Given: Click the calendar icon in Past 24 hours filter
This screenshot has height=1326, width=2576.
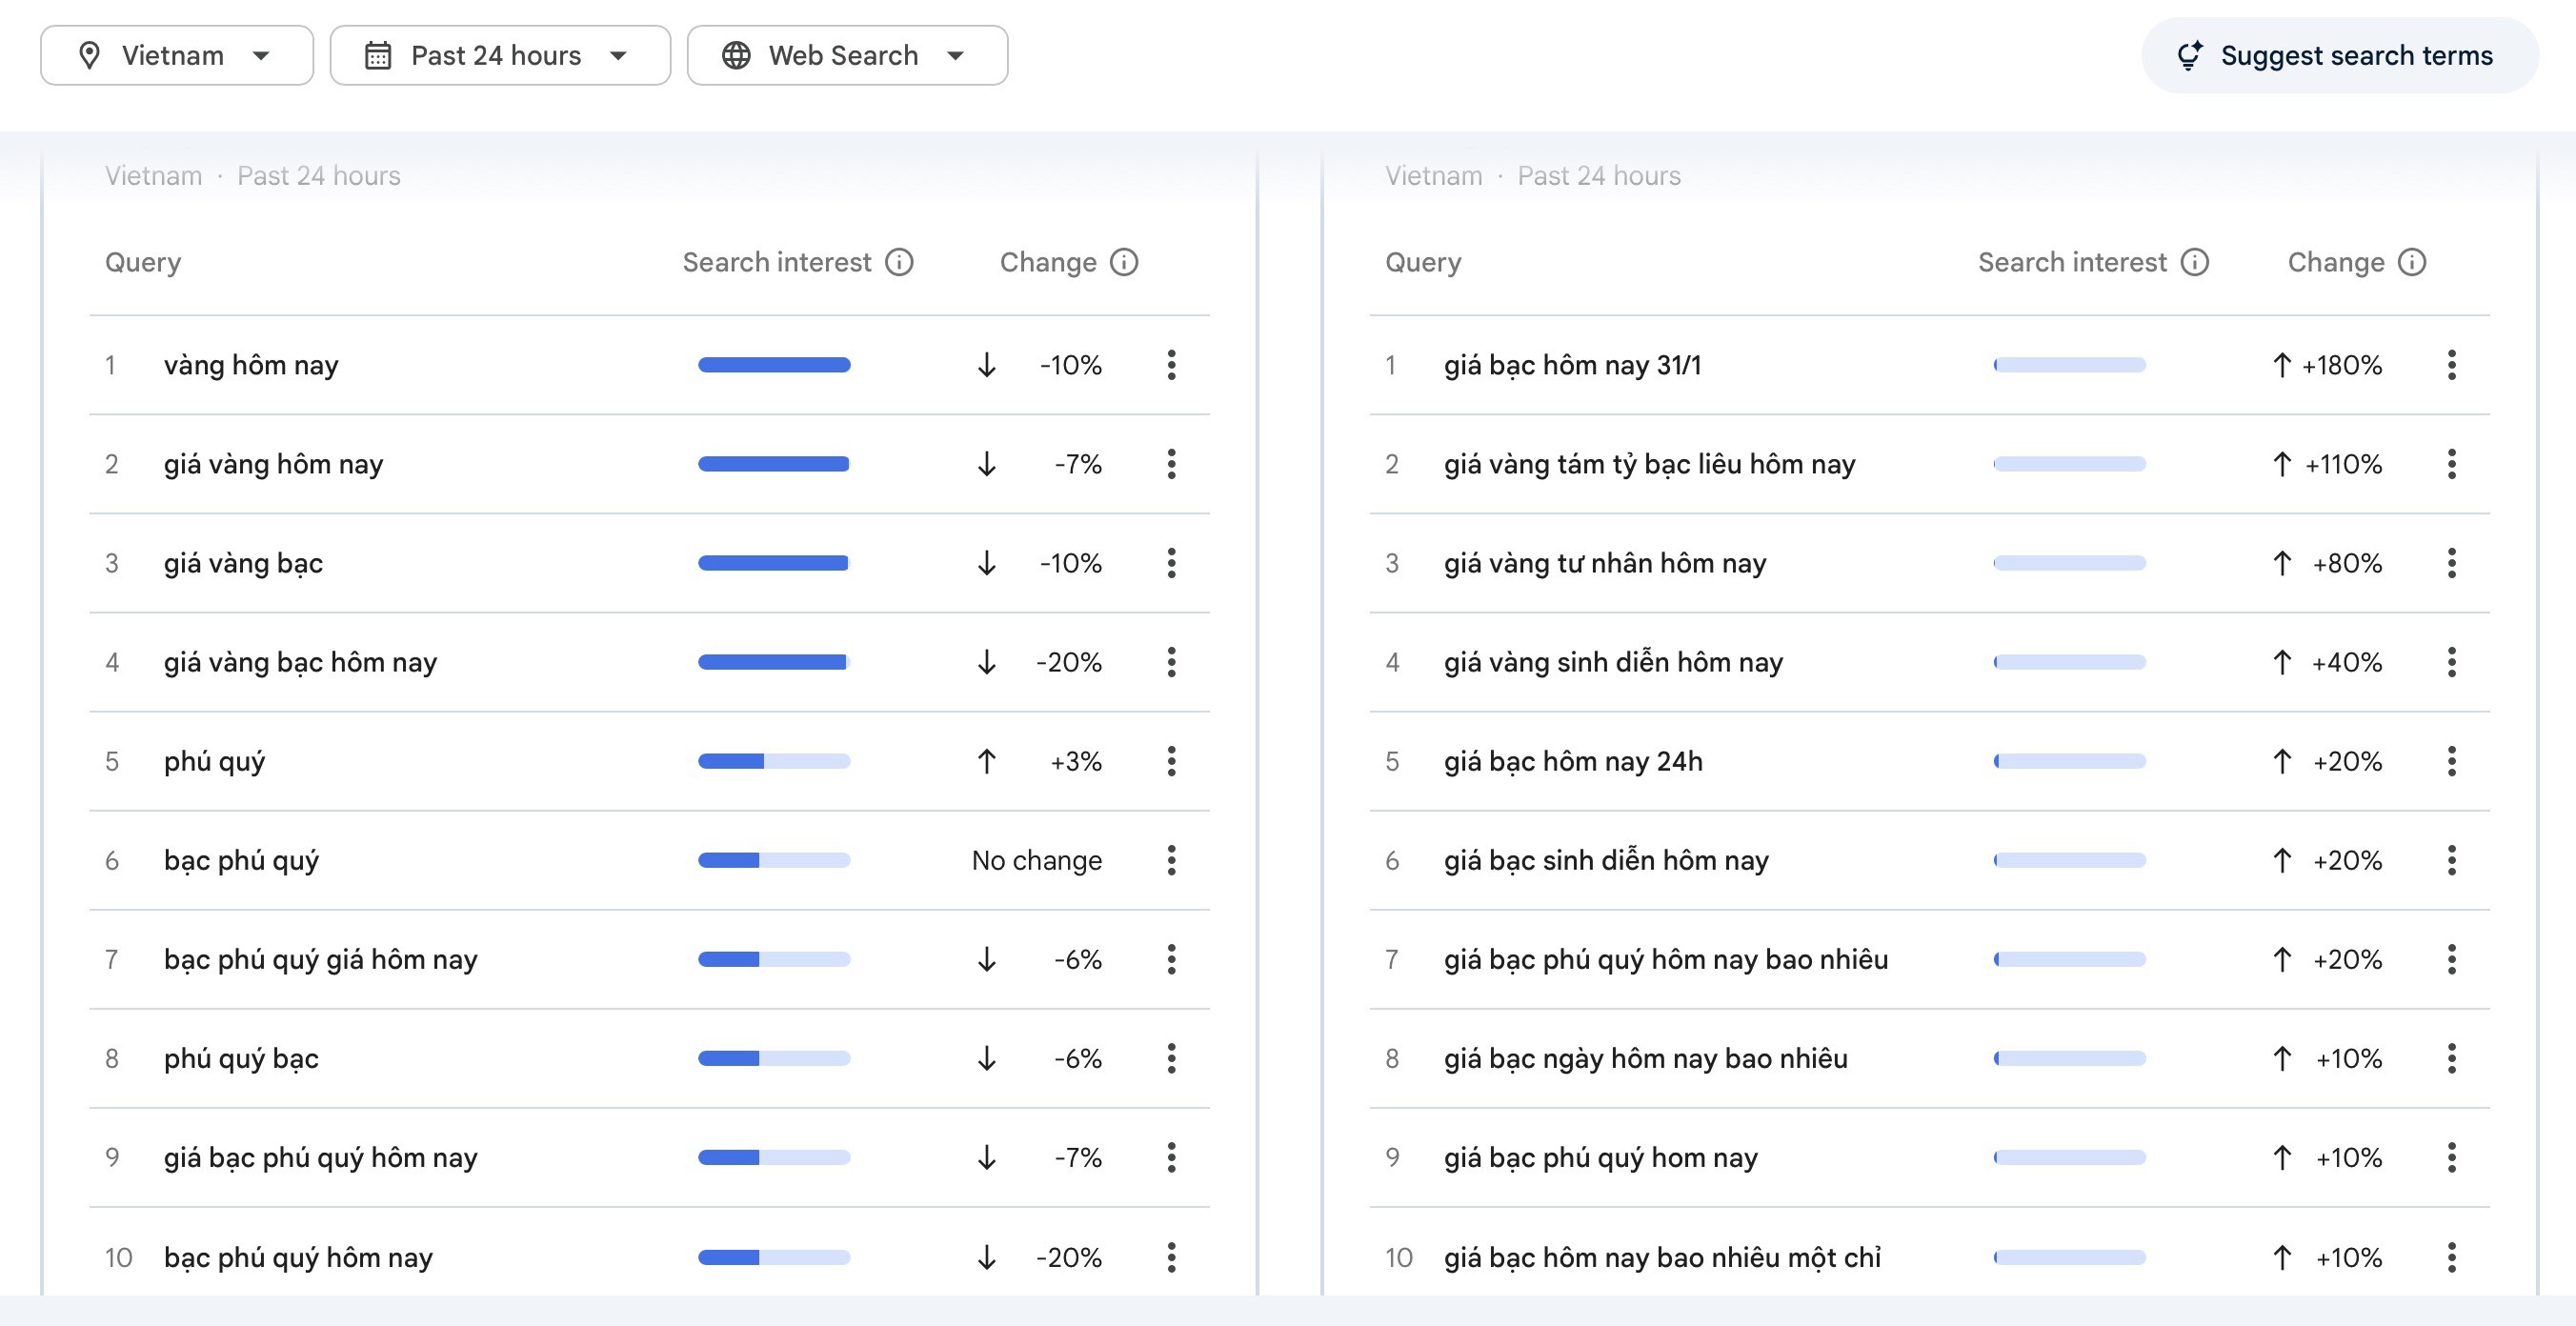Looking at the screenshot, I should tap(377, 55).
